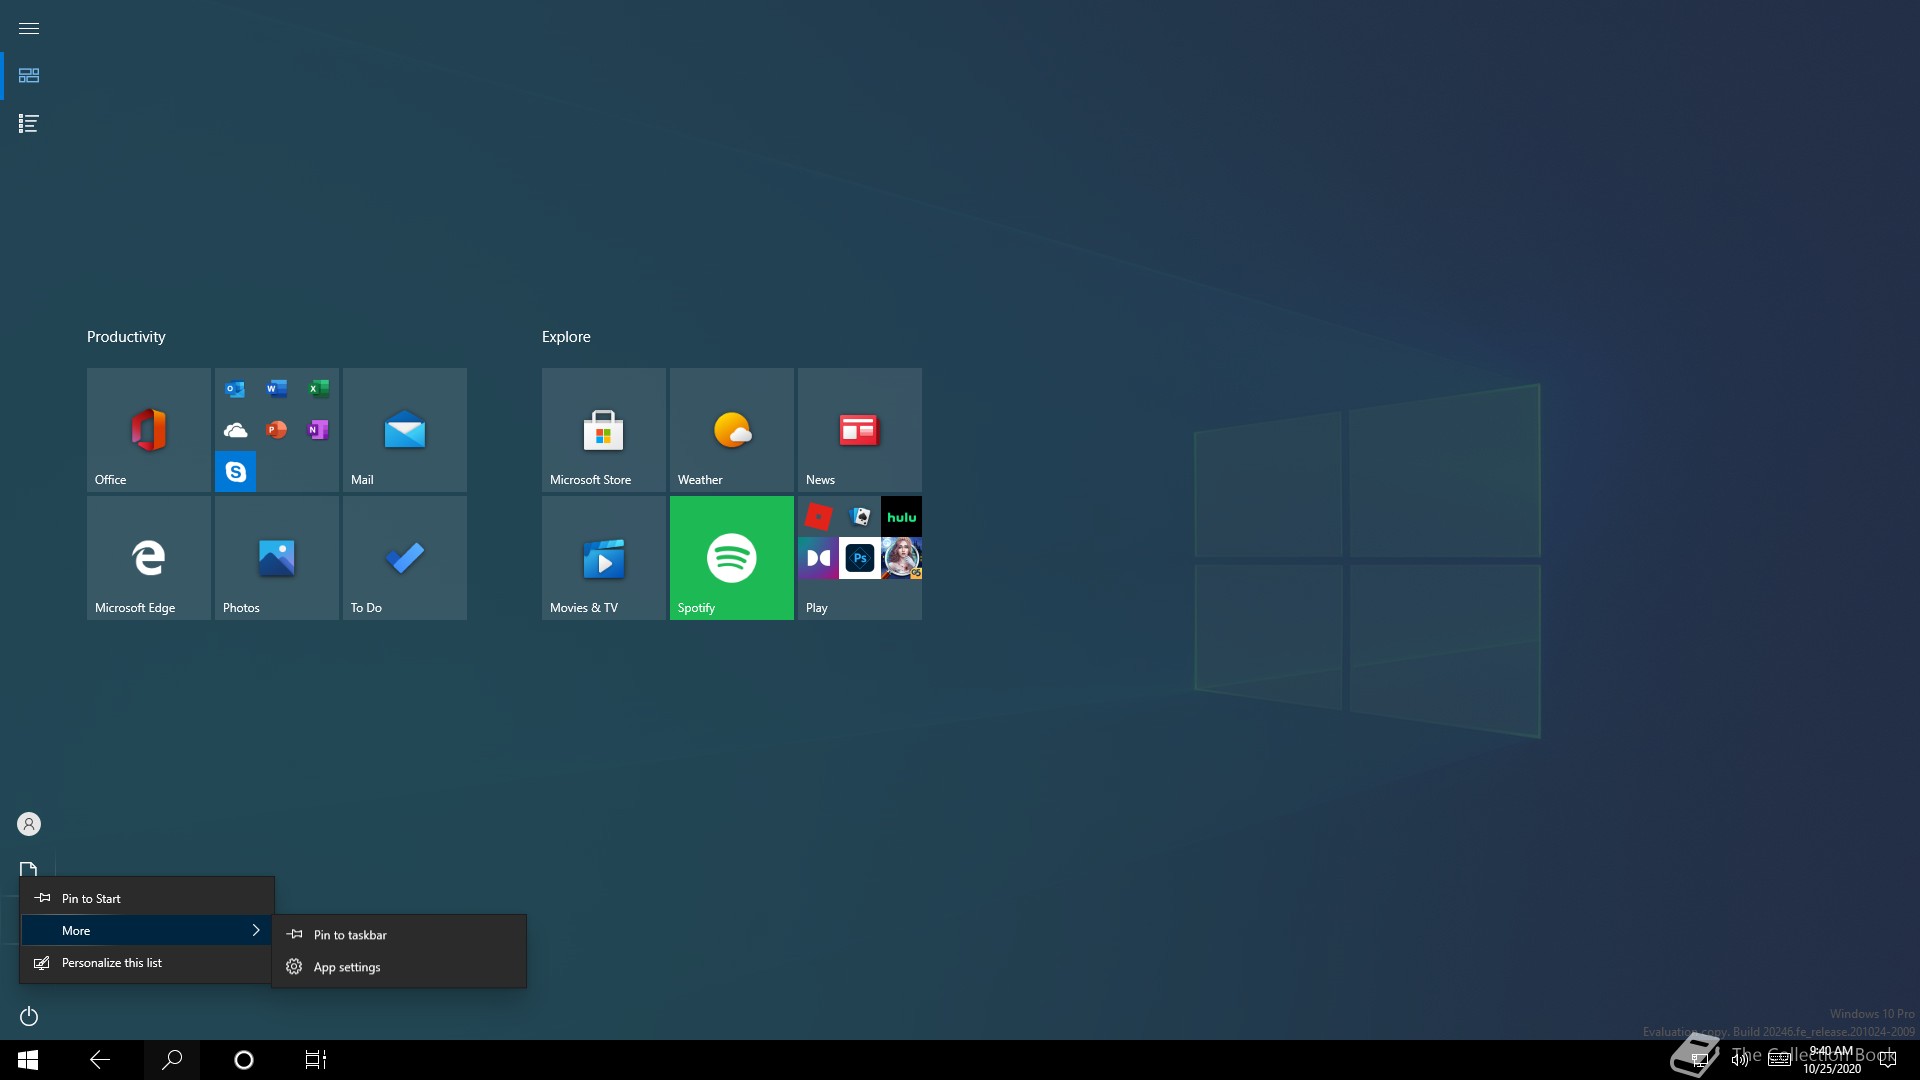Launch Excel from the Office folder tile

(x=318, y=389)
